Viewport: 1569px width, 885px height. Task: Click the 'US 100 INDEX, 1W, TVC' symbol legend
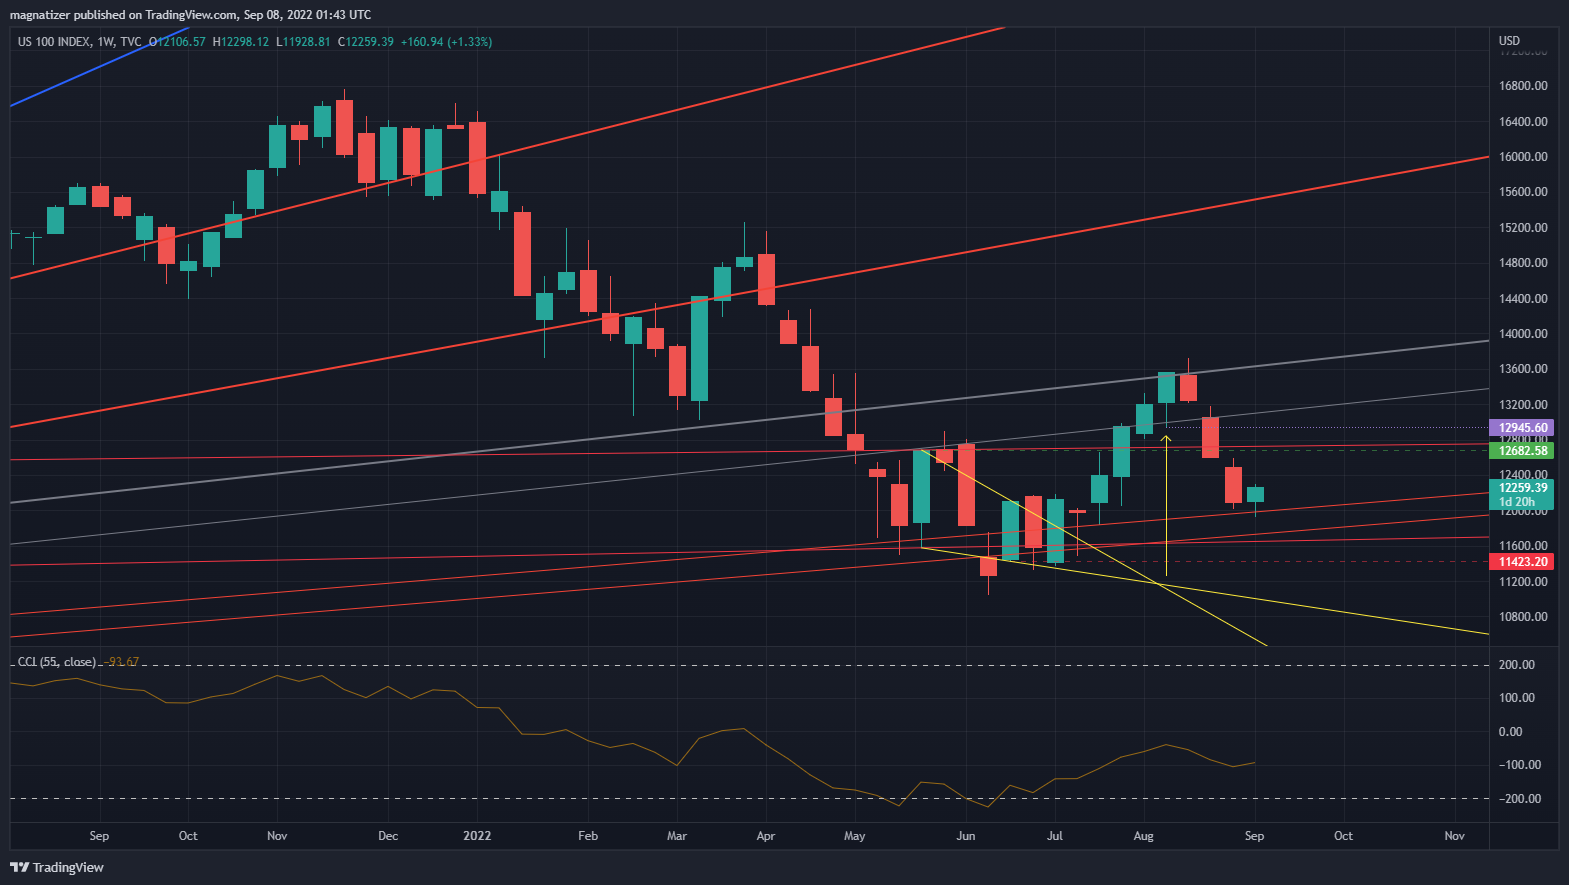point(79,42)
